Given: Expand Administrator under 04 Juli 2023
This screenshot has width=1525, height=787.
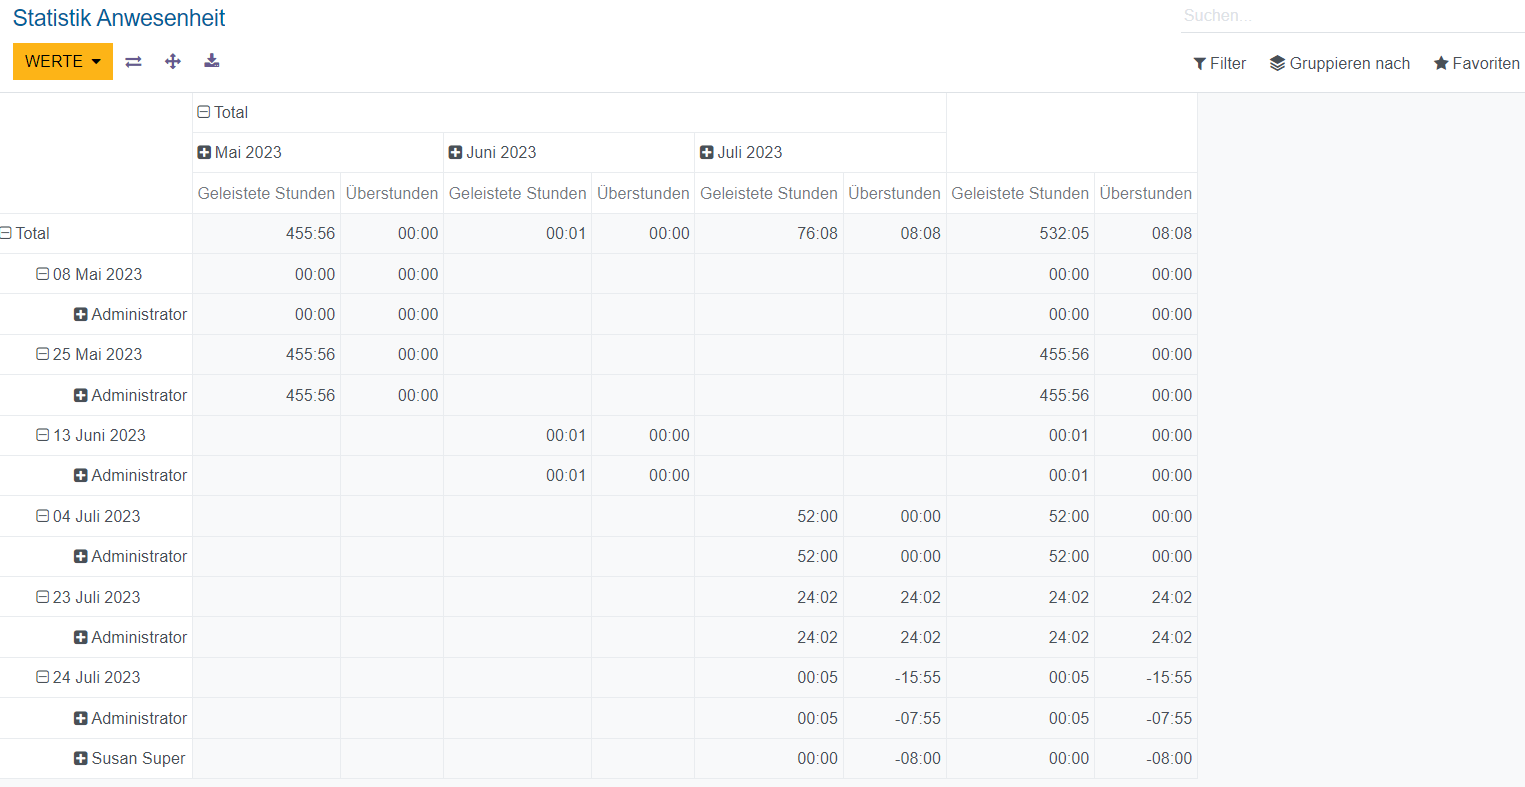Looking at the screenshot, I should tap(130, 557).
